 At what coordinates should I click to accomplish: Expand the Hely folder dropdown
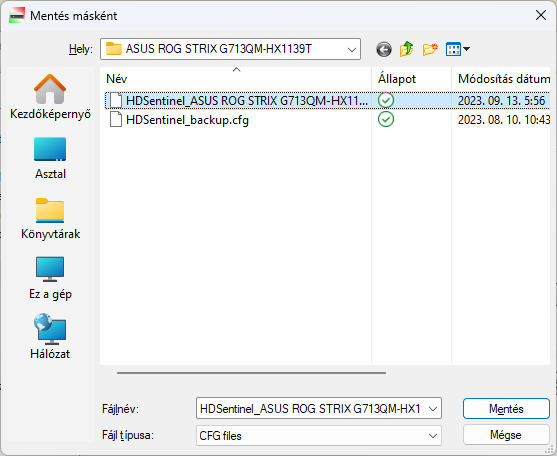click(352, 49)
